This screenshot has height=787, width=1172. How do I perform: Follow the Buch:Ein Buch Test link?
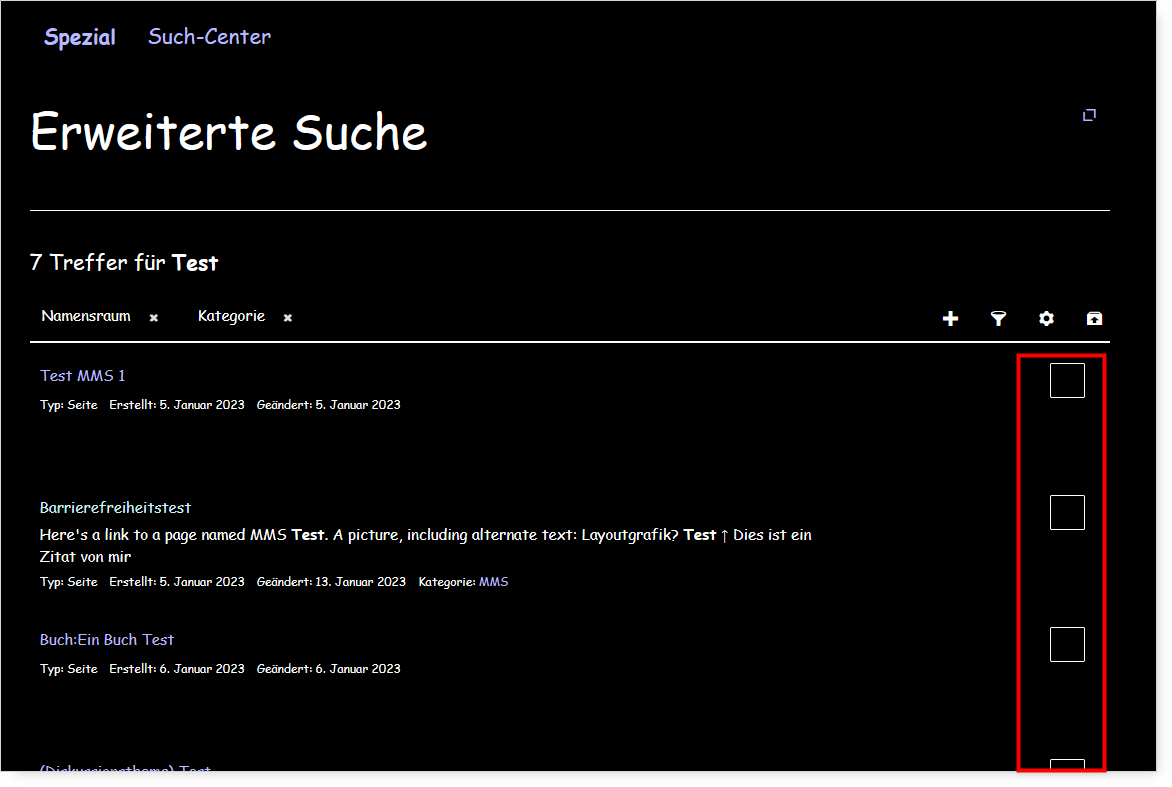(107, 640)
